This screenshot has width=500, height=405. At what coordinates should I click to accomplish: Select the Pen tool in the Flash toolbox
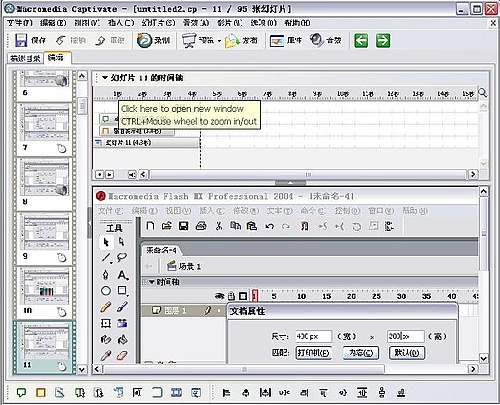106,274
